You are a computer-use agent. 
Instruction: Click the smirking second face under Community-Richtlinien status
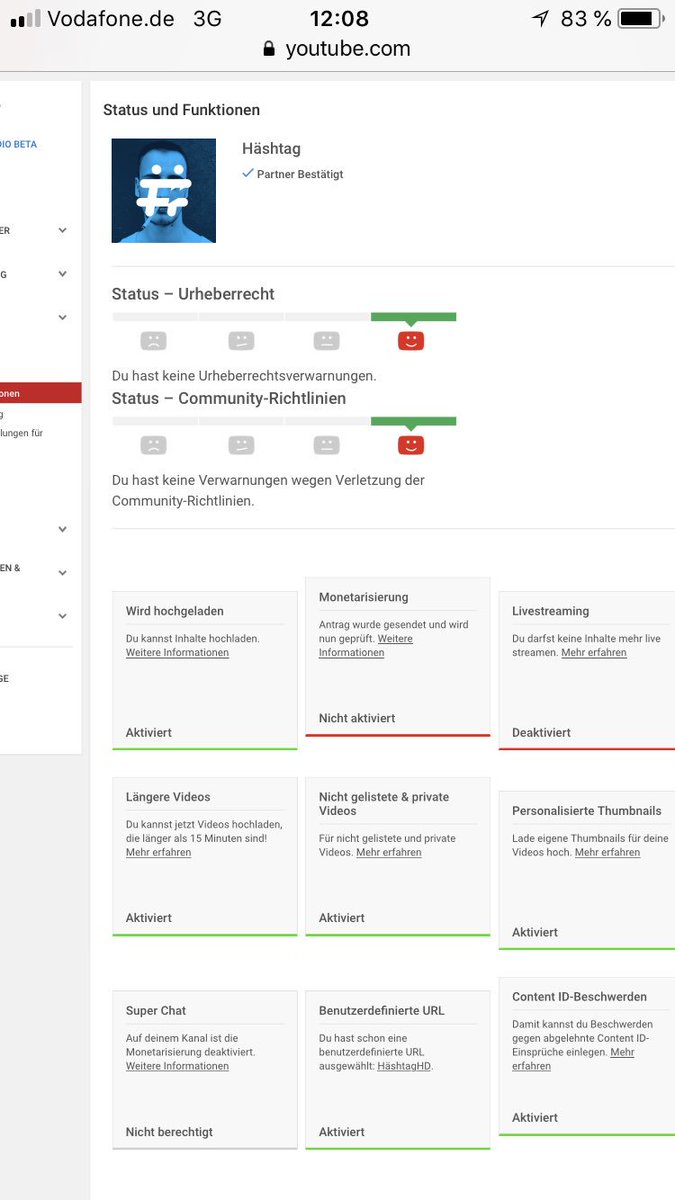(240, 445)
